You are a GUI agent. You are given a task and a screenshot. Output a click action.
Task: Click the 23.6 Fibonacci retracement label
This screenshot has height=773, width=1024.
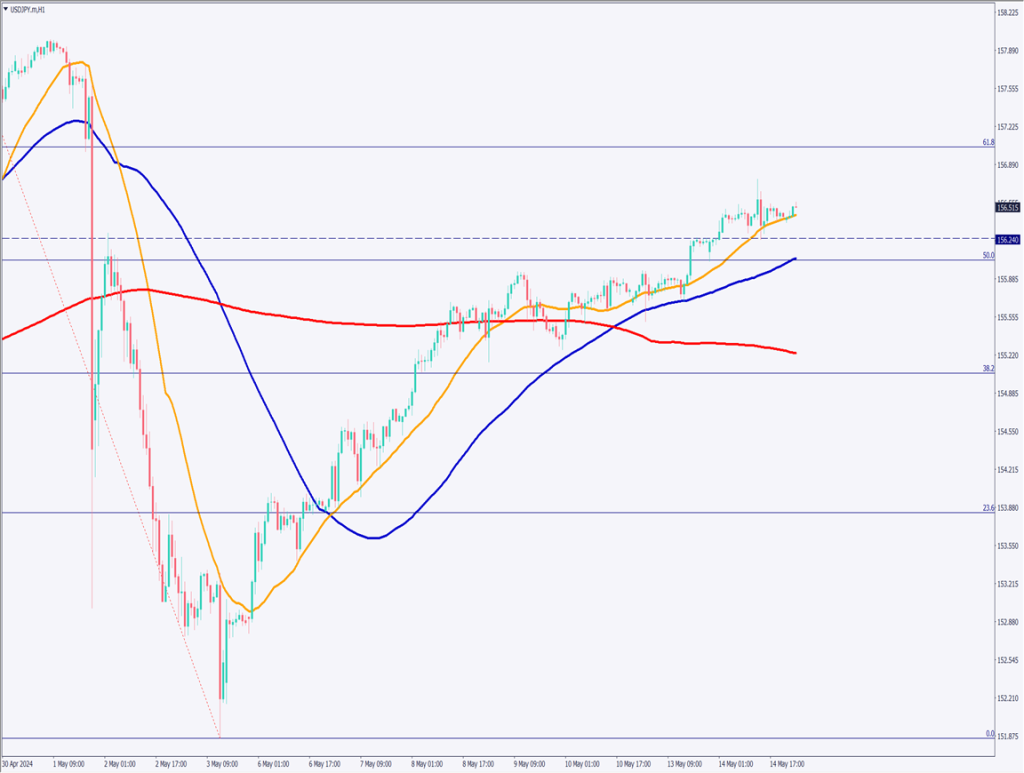point(988,508)
